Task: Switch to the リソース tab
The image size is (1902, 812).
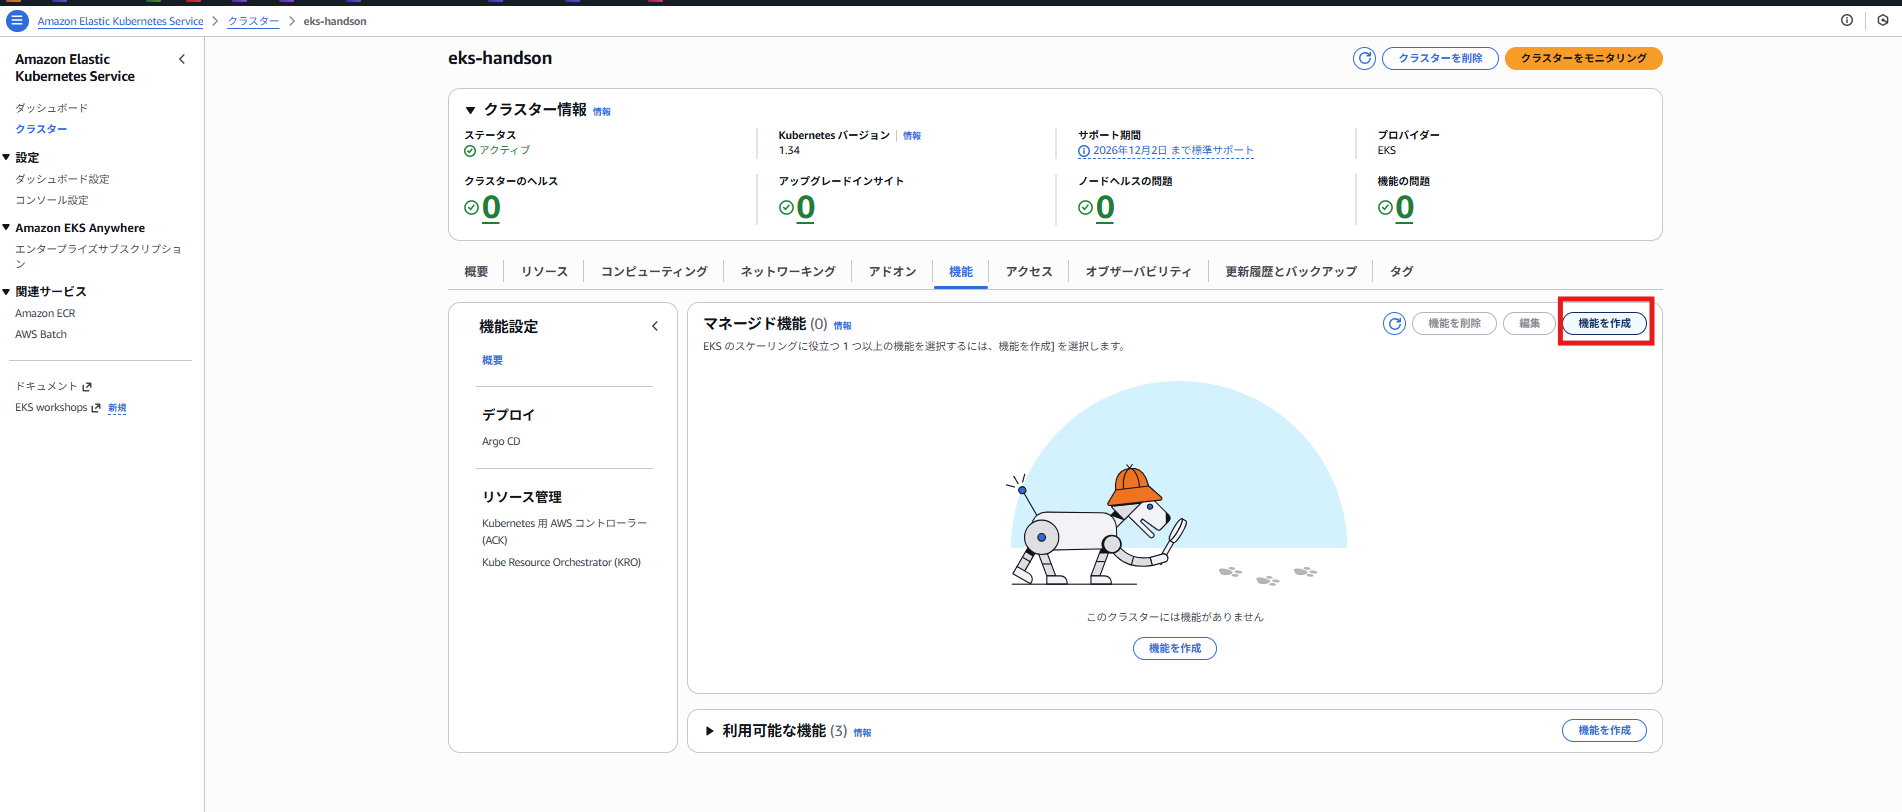Action: tap(544, 271)
